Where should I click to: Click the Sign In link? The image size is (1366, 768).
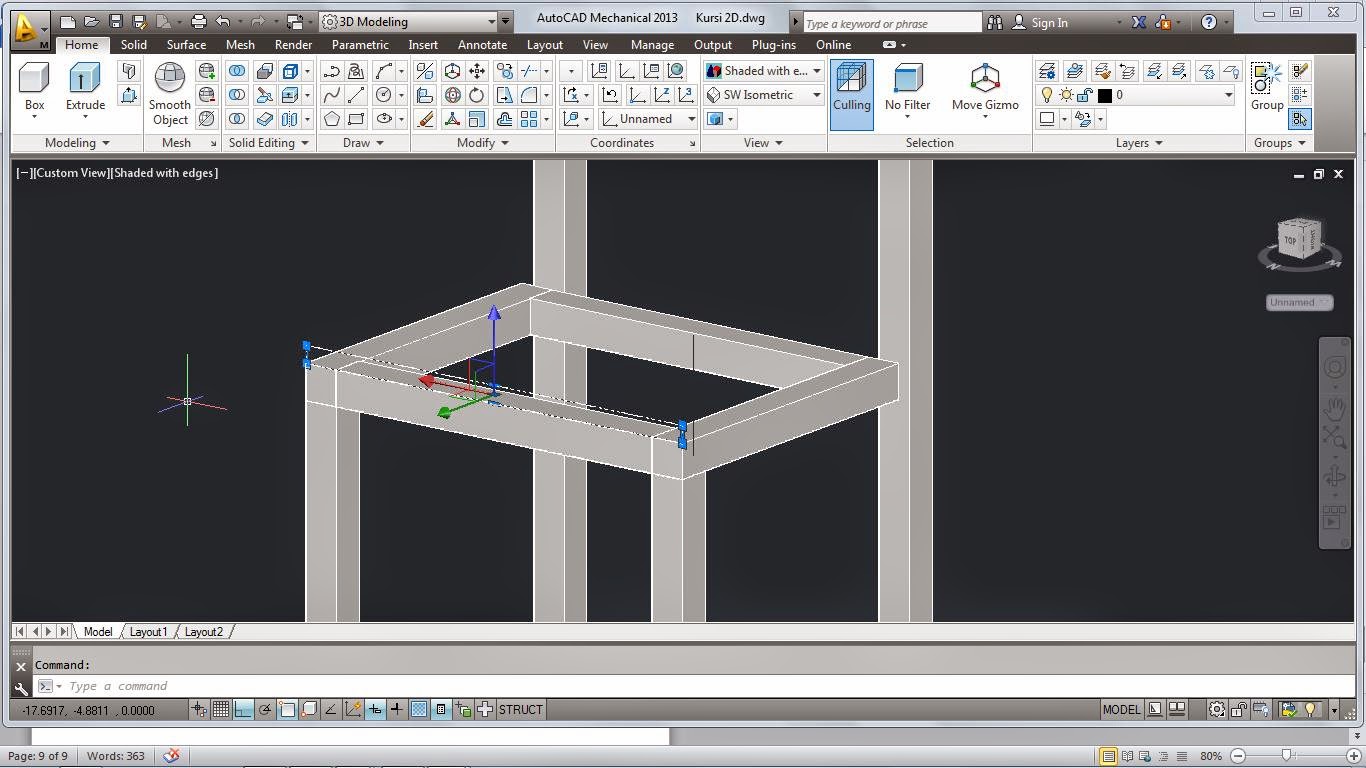click(1048, 21)
